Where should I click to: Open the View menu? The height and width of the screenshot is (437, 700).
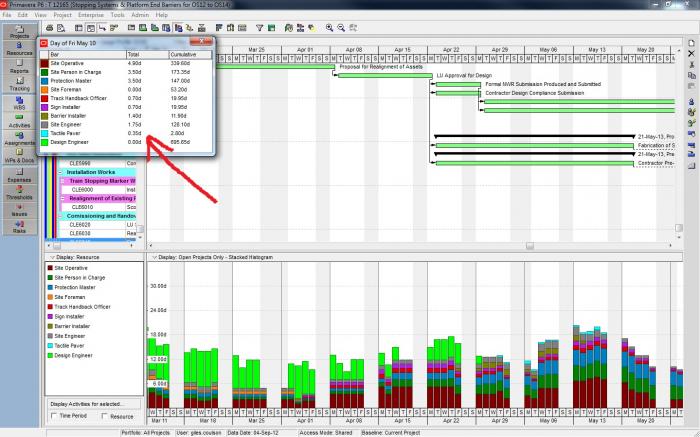point(40,15)
